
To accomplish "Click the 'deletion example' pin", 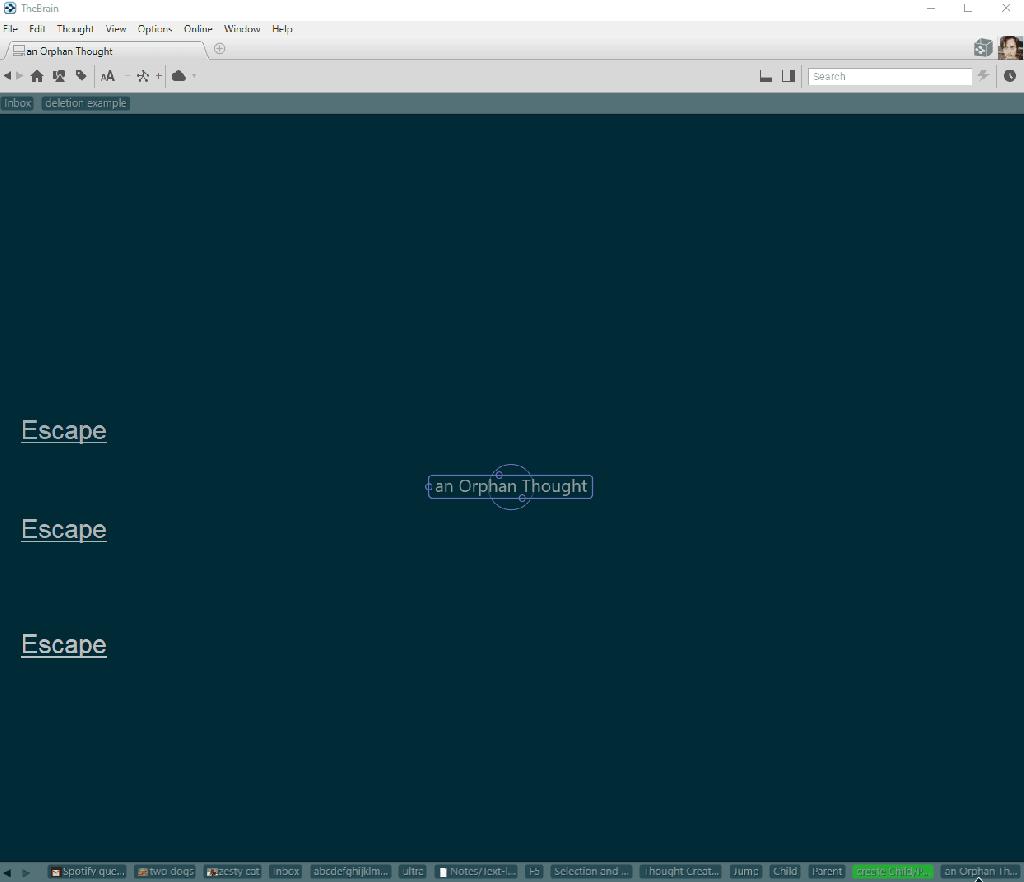I will coord(86,103).
